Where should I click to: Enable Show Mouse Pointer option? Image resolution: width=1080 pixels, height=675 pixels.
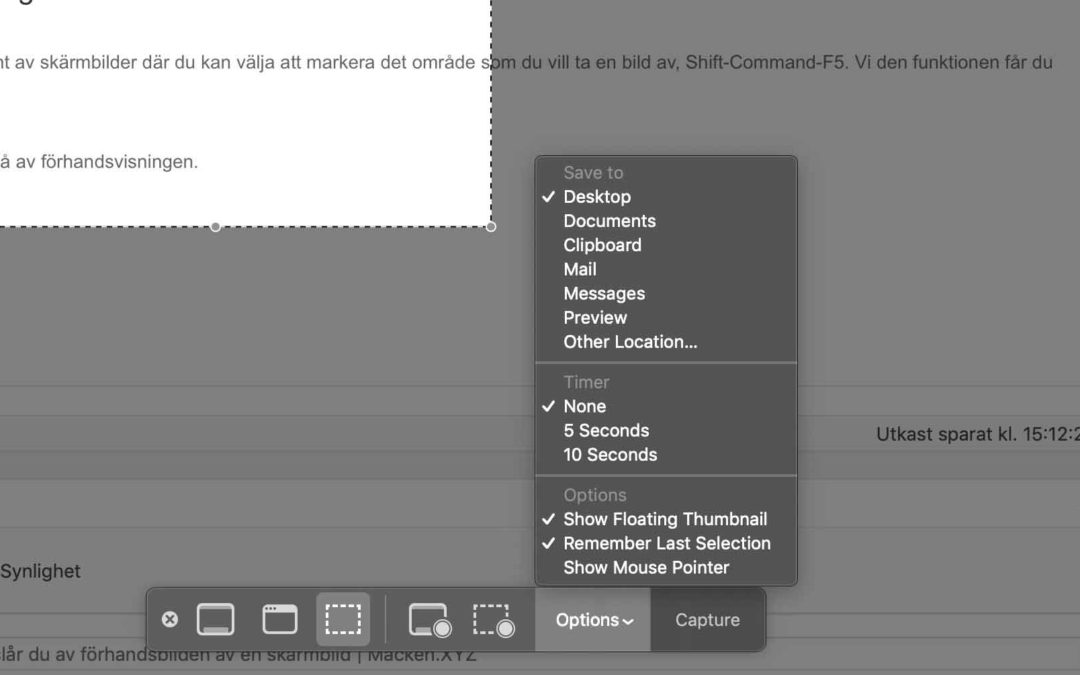pos(646,567)
